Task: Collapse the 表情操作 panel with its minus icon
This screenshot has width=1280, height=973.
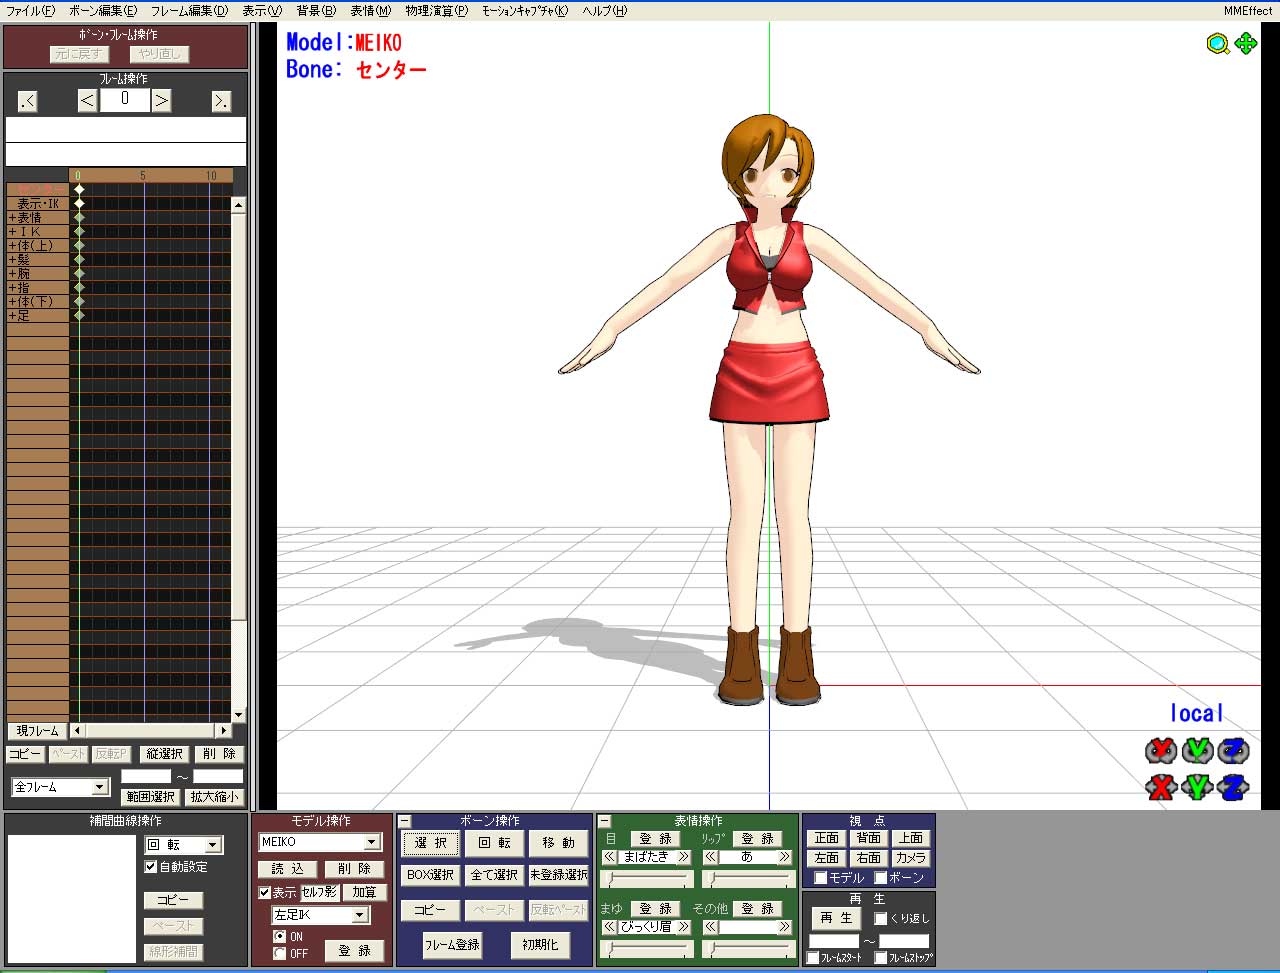Action: (604, 821)
